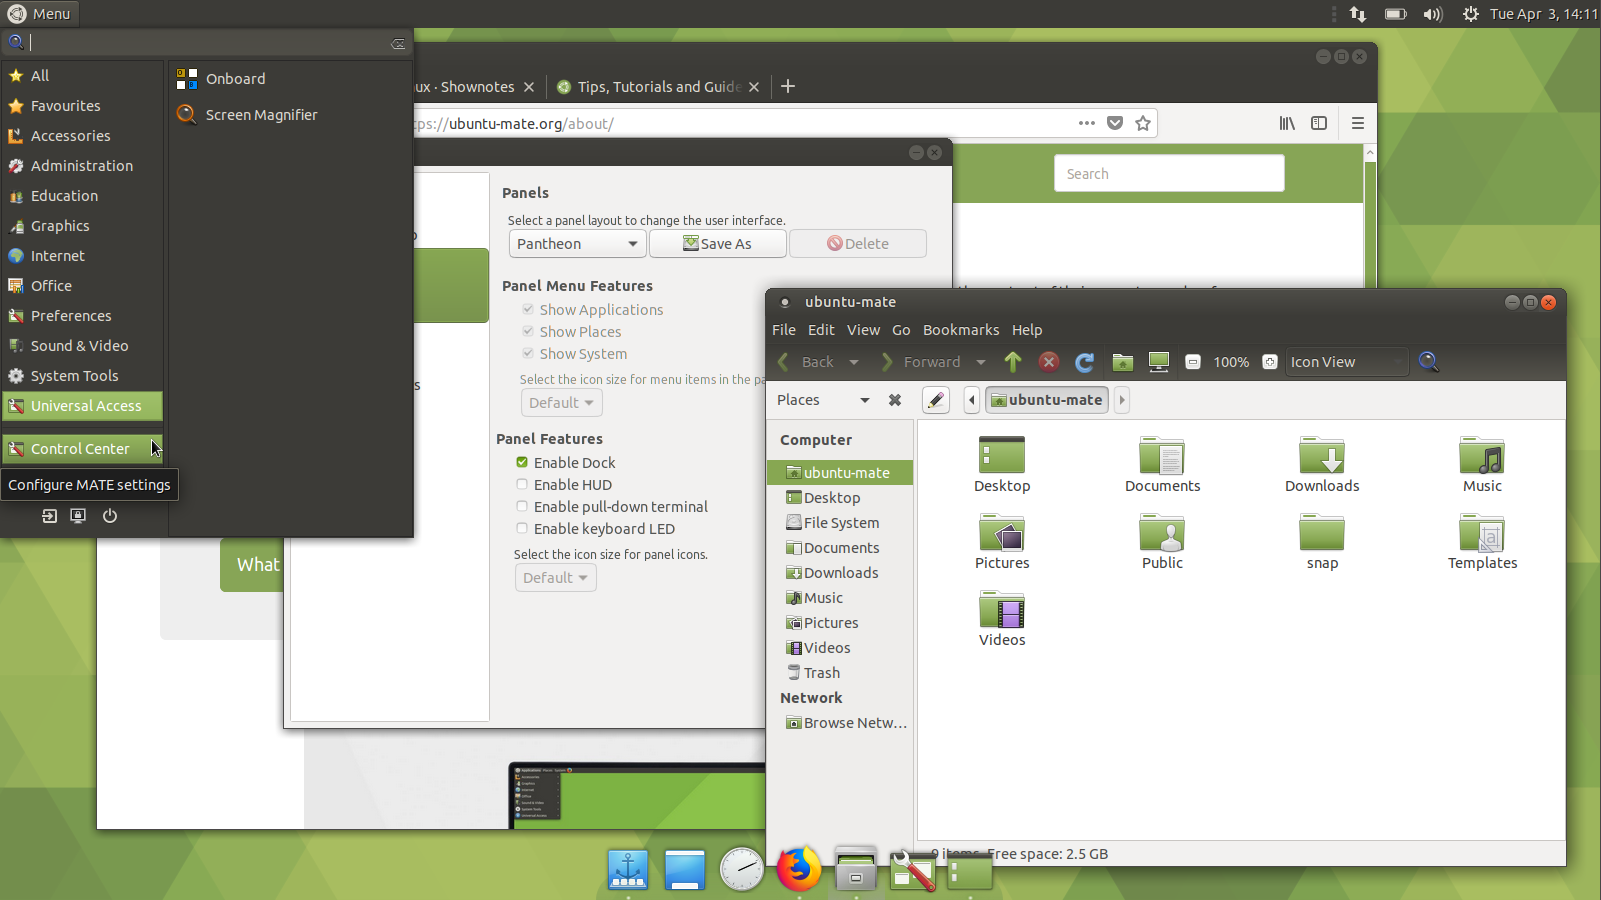Open the Templates folder icon
The width and height of the screenshot is (1601, 900).
[x=1482, y=543]
